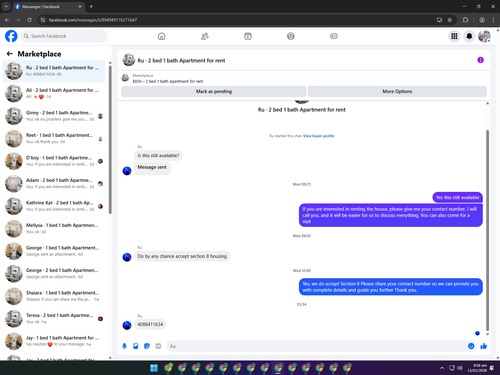Open the taskbar clock and date
Screen dimensions: 500x375
[477, 368]
